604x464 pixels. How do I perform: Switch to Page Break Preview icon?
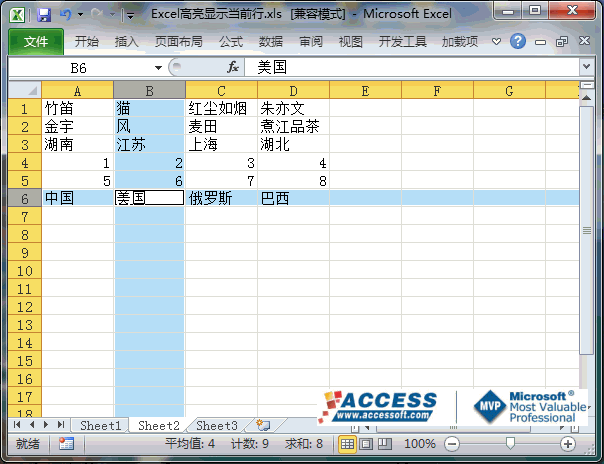click(384, 444)
